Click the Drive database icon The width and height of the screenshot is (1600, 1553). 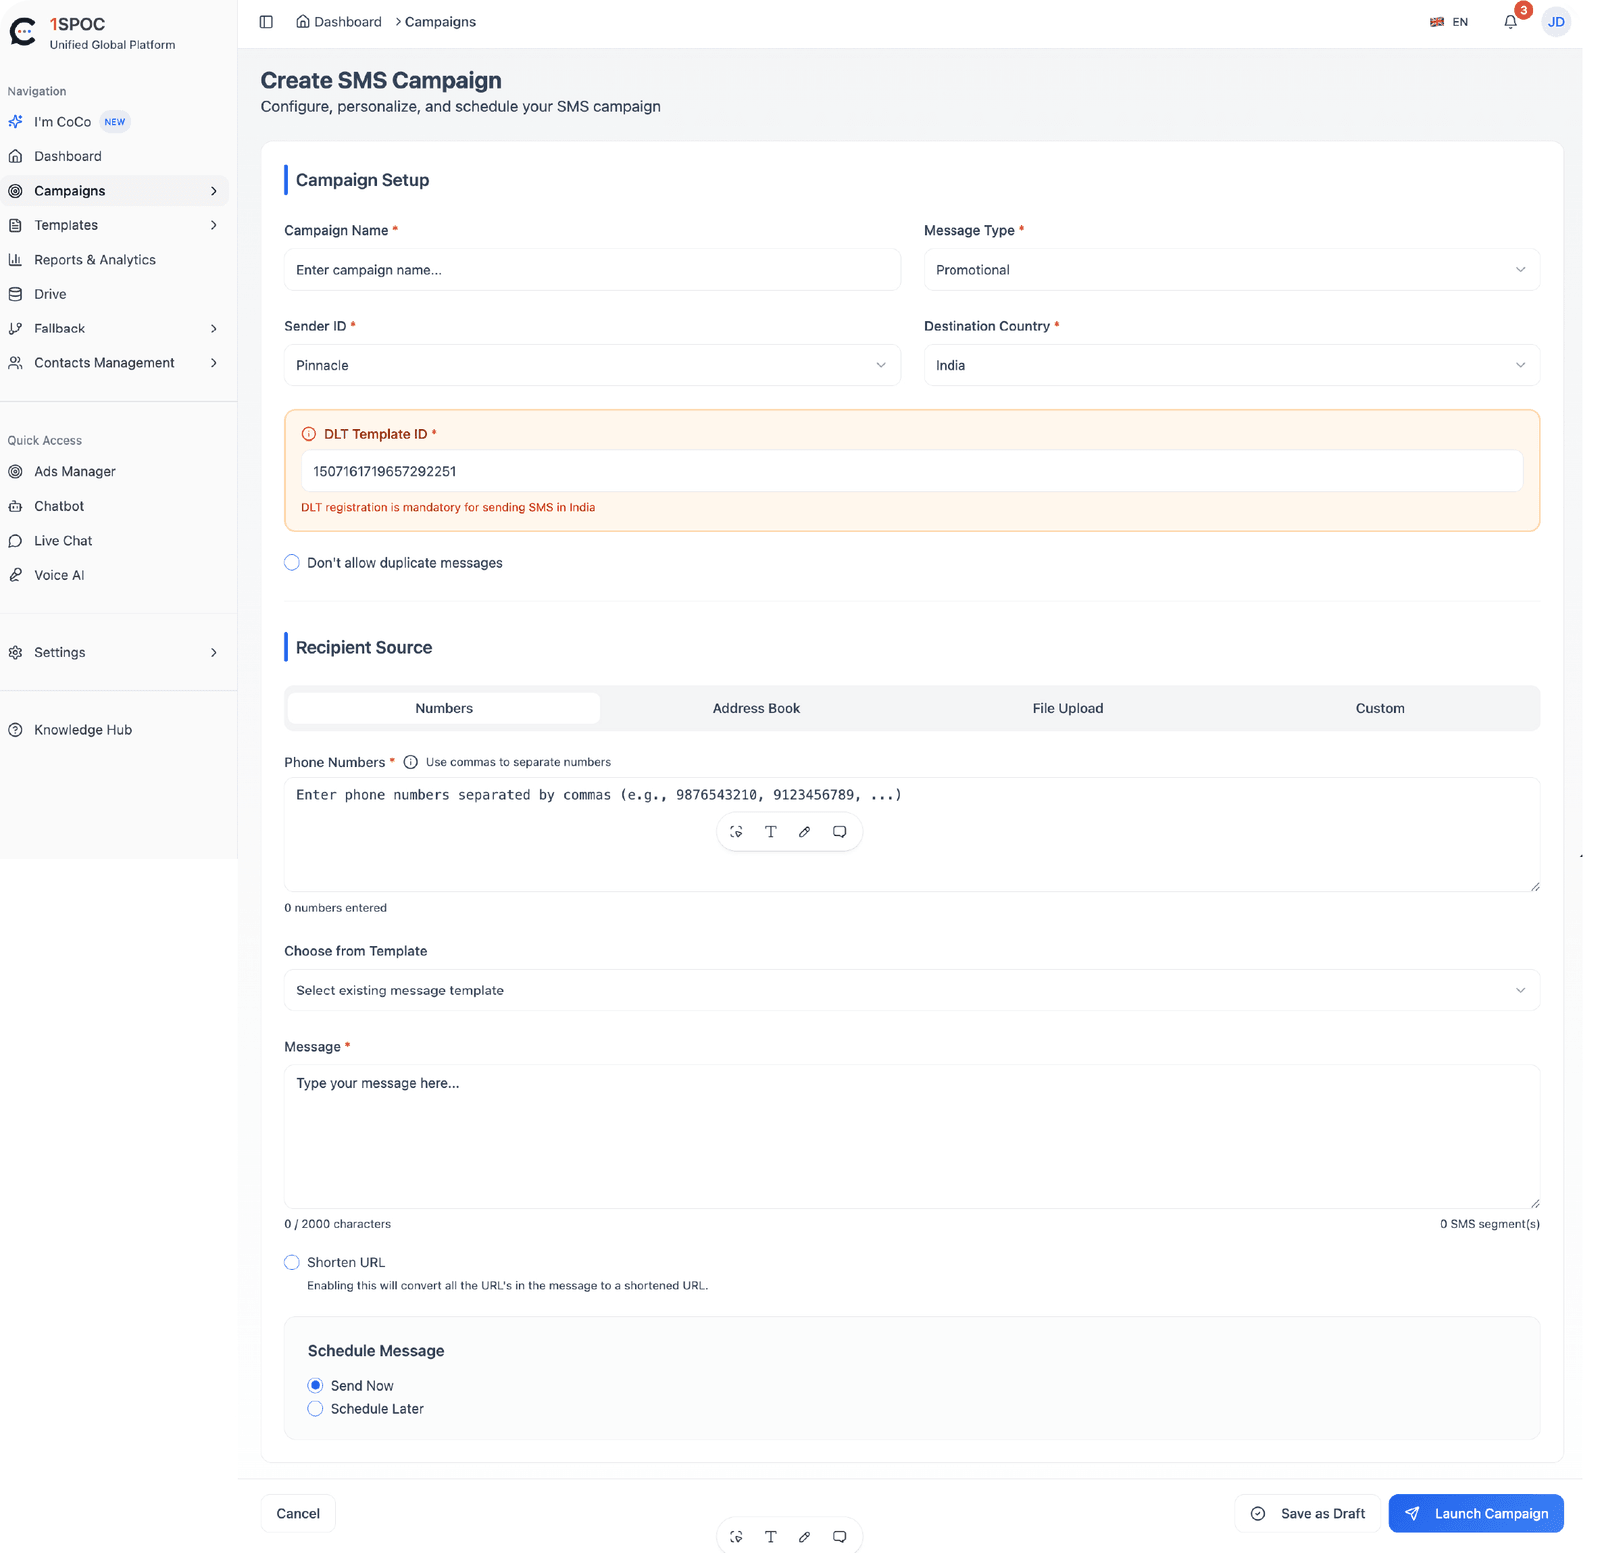tap(15, 294)
